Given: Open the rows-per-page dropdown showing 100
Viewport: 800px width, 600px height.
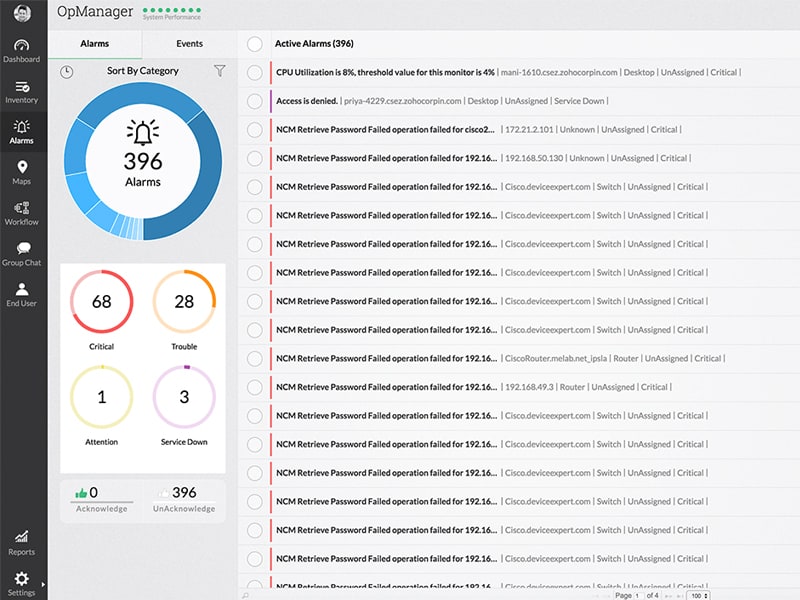Looking at the screenshot, I should pos(698,595).
